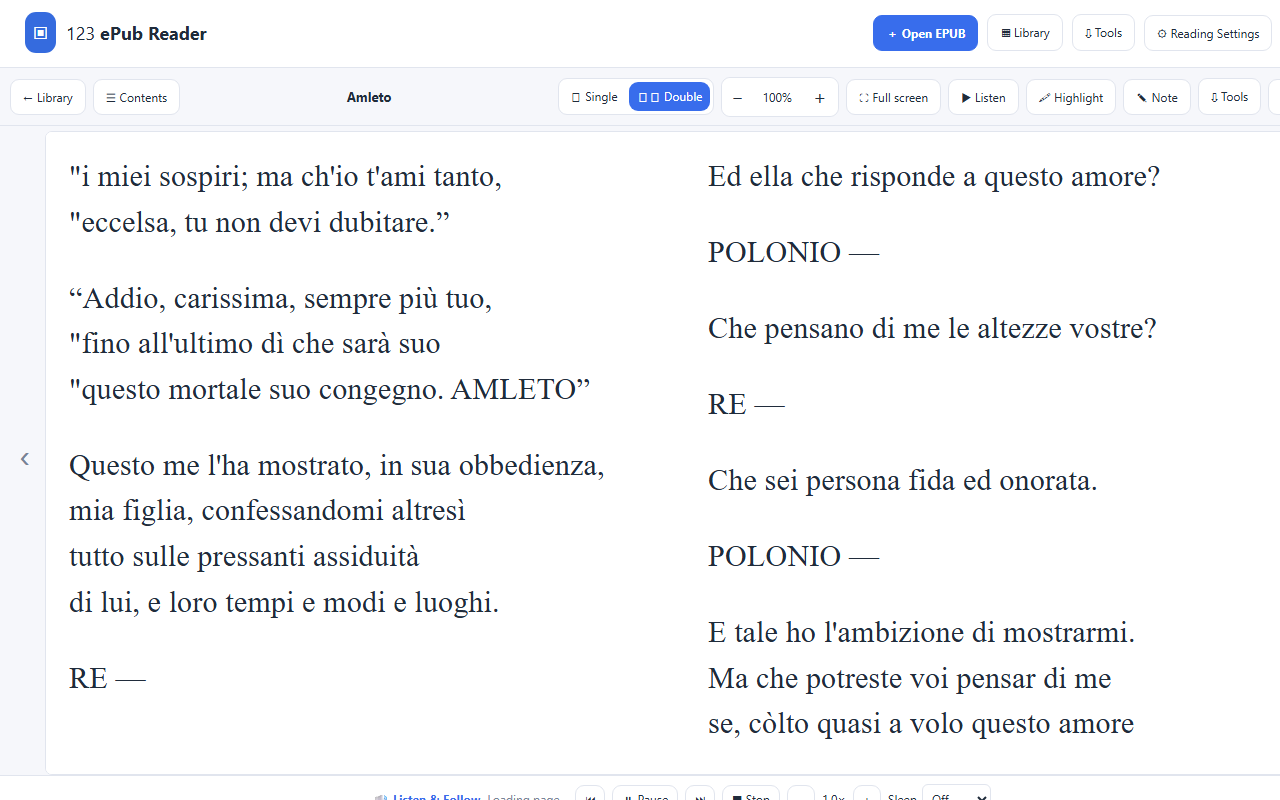Image resolution: width=1280 pixels, height=800 pixels.
Task: Click the line "Che sei persona fida ed onorata."
Action: [903, 481]
